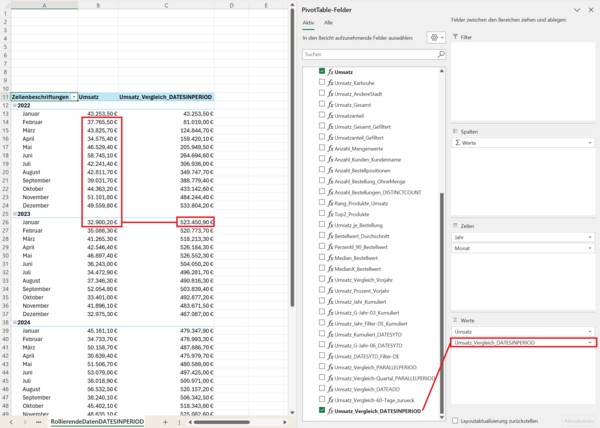Image resolution: width=600 pixels, height=428 pixels.
Task: Check the Umsatz_Karlsruhe field
Action: point(322,82)
